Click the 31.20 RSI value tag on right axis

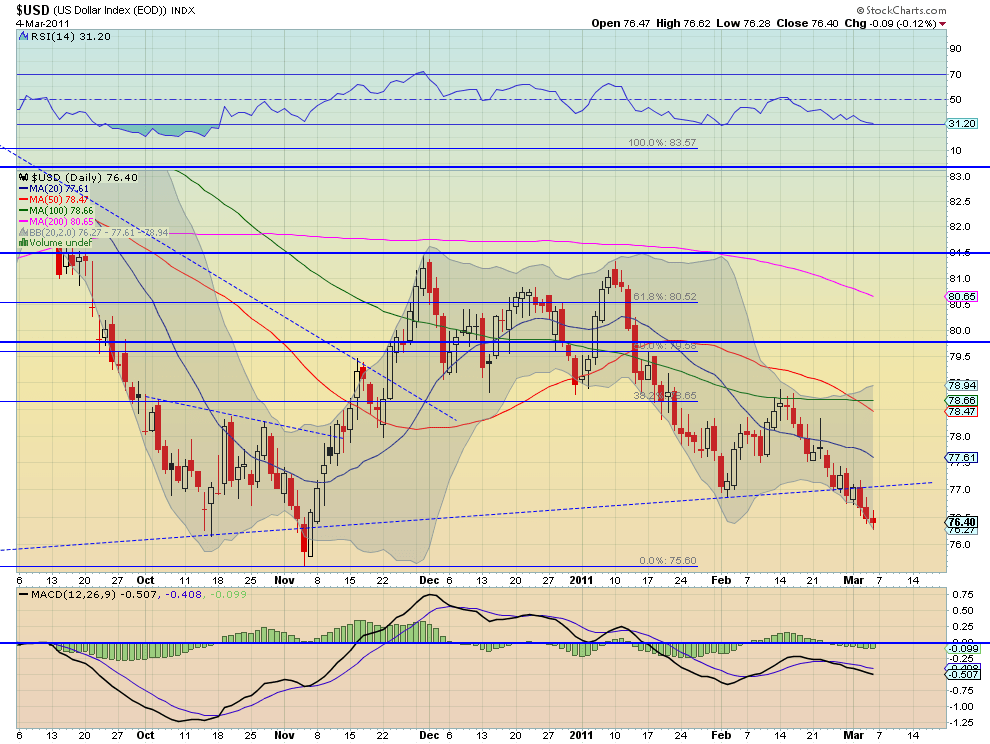(962, 124)
